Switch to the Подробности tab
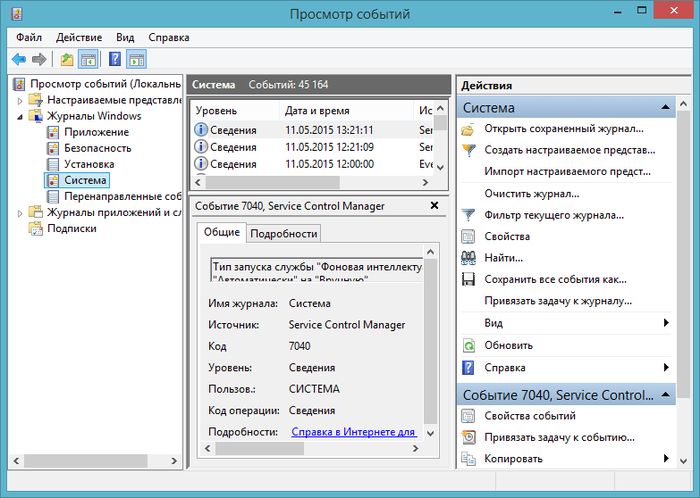 [x=284, y=233]
